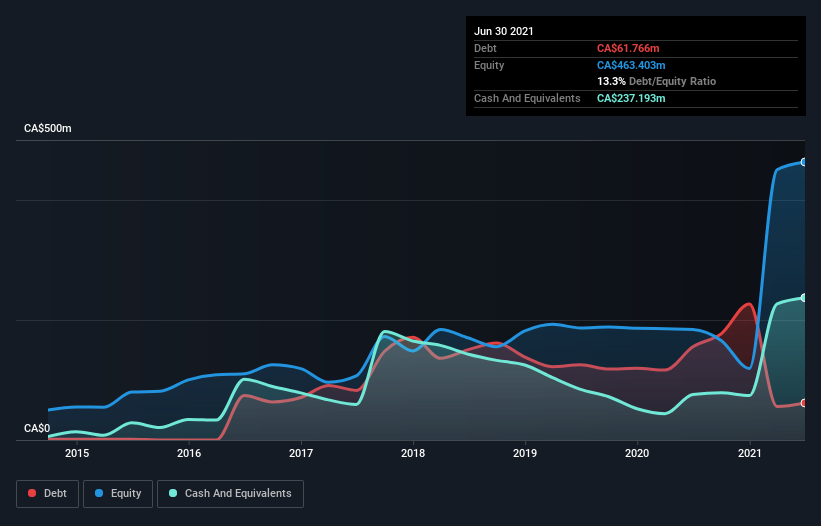
Task: Click the CA$61.766m debt value
Action: [628, 48]
